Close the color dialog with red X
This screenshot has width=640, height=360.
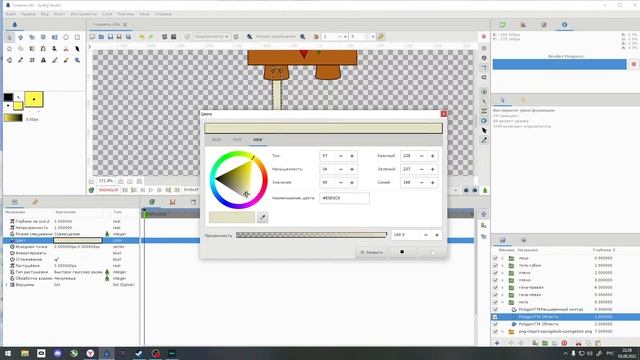(444, 114)
